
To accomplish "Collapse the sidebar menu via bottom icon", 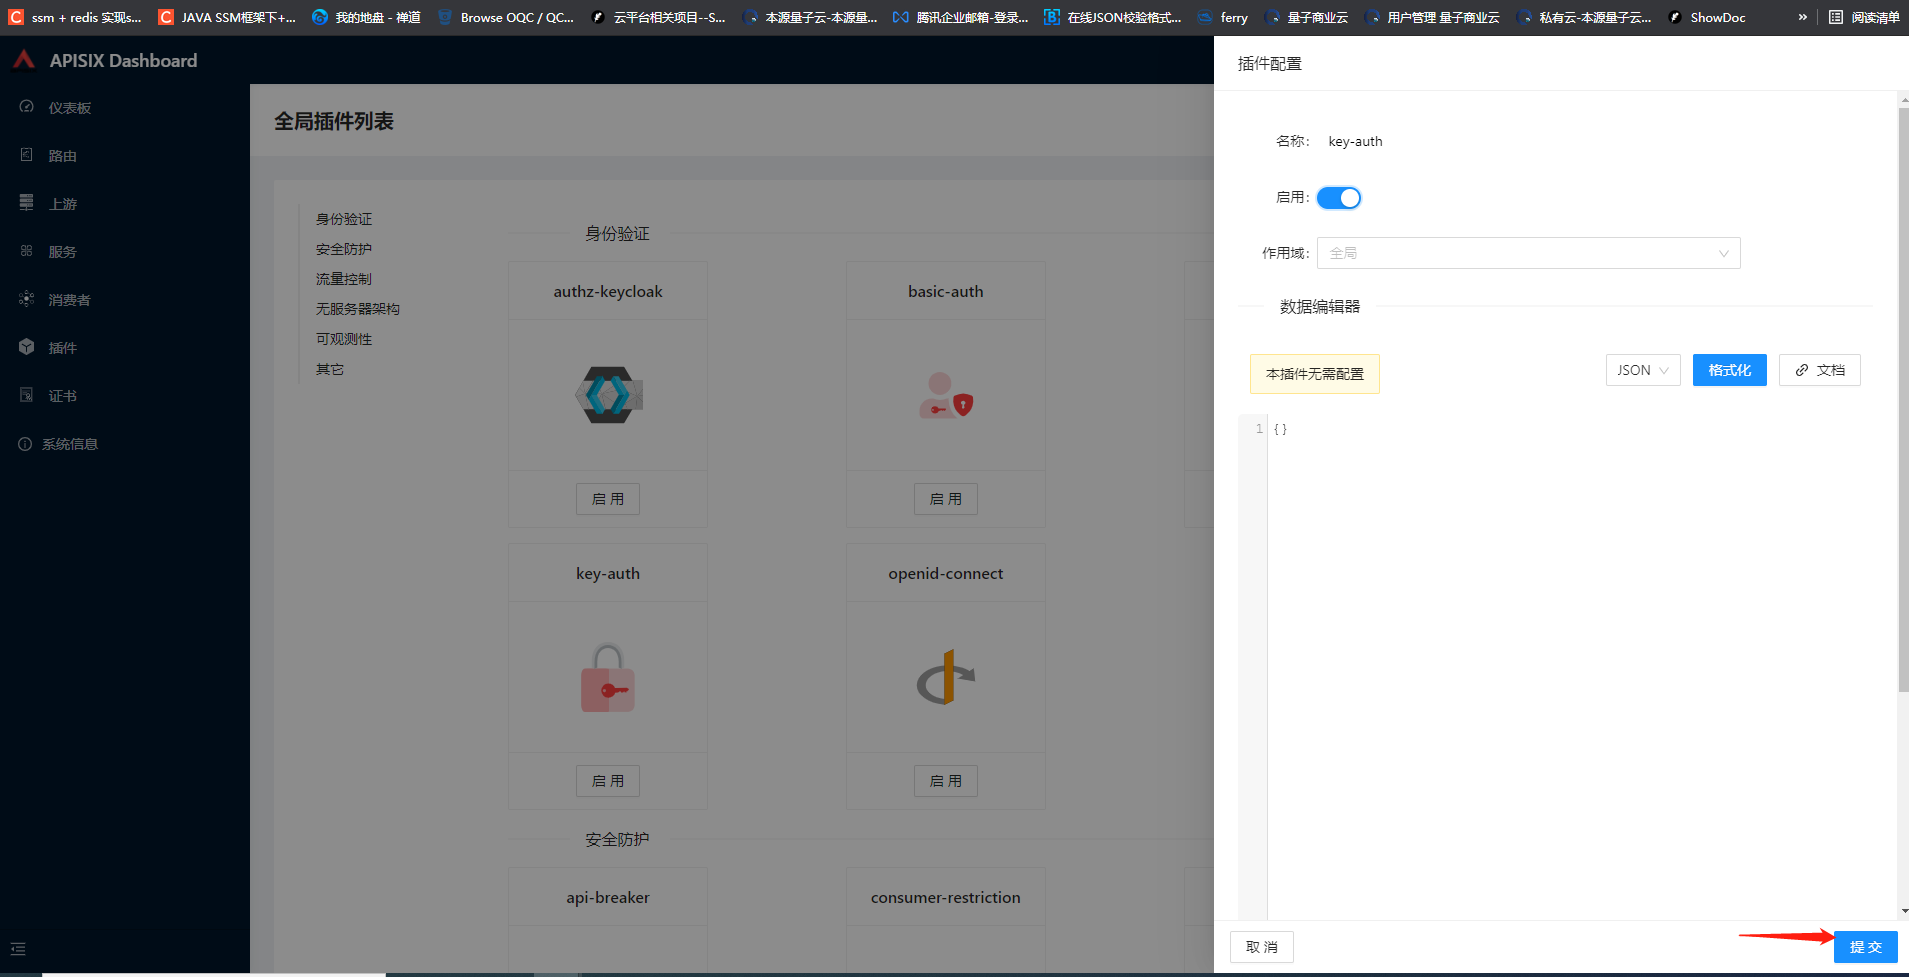I will pos(18,949).
